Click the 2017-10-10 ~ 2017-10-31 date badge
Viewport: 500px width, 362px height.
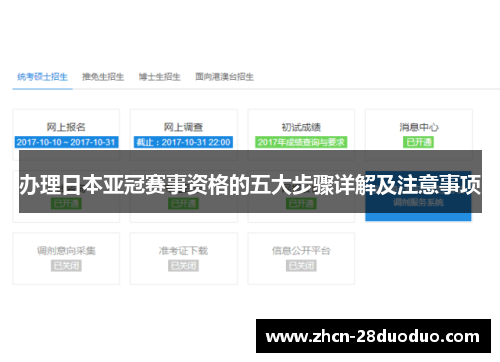66,142
